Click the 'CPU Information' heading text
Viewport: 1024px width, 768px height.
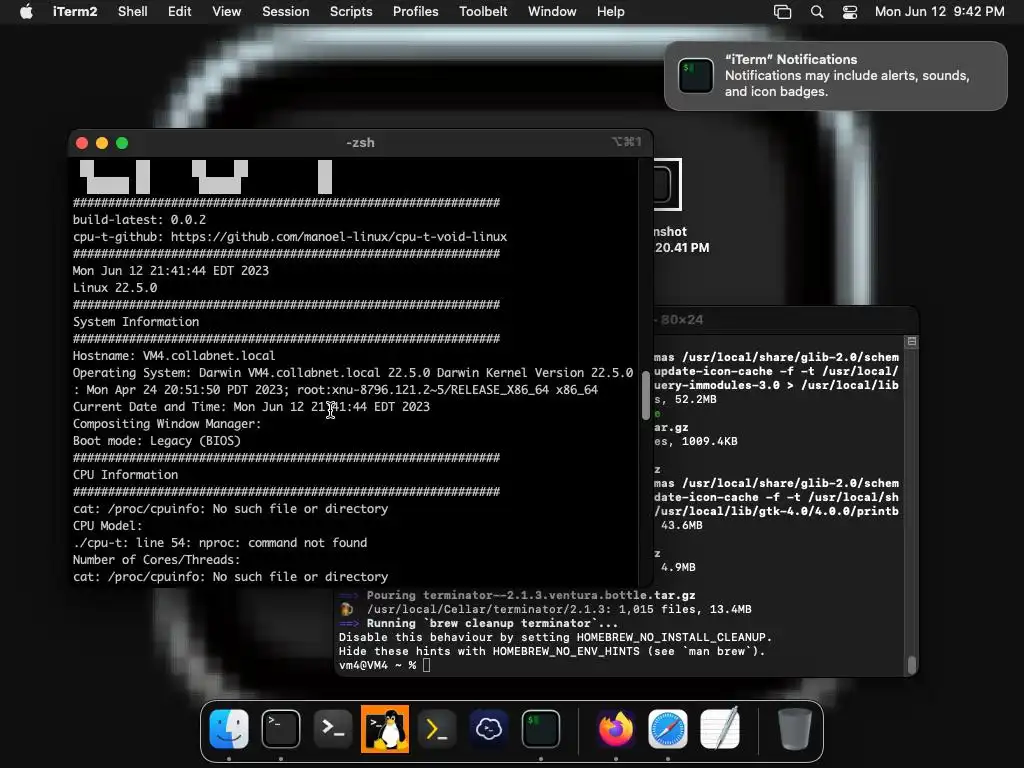[x=125, y=475]
